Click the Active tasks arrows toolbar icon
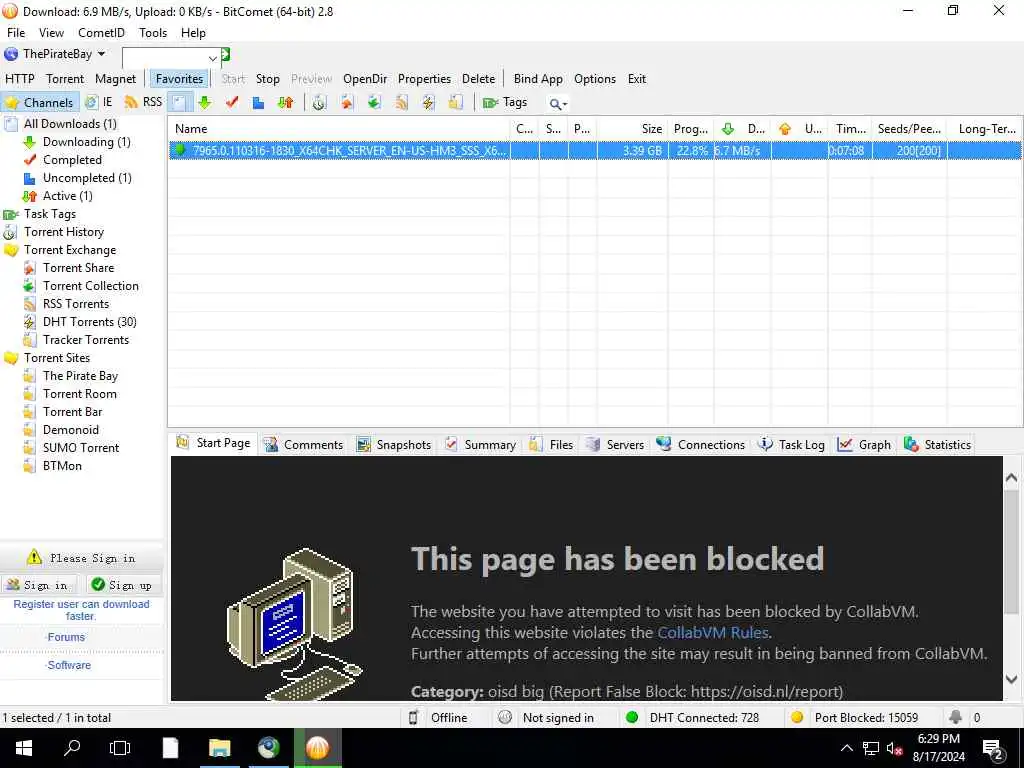The image size is (1024, 768). click(x=285, y=102)
